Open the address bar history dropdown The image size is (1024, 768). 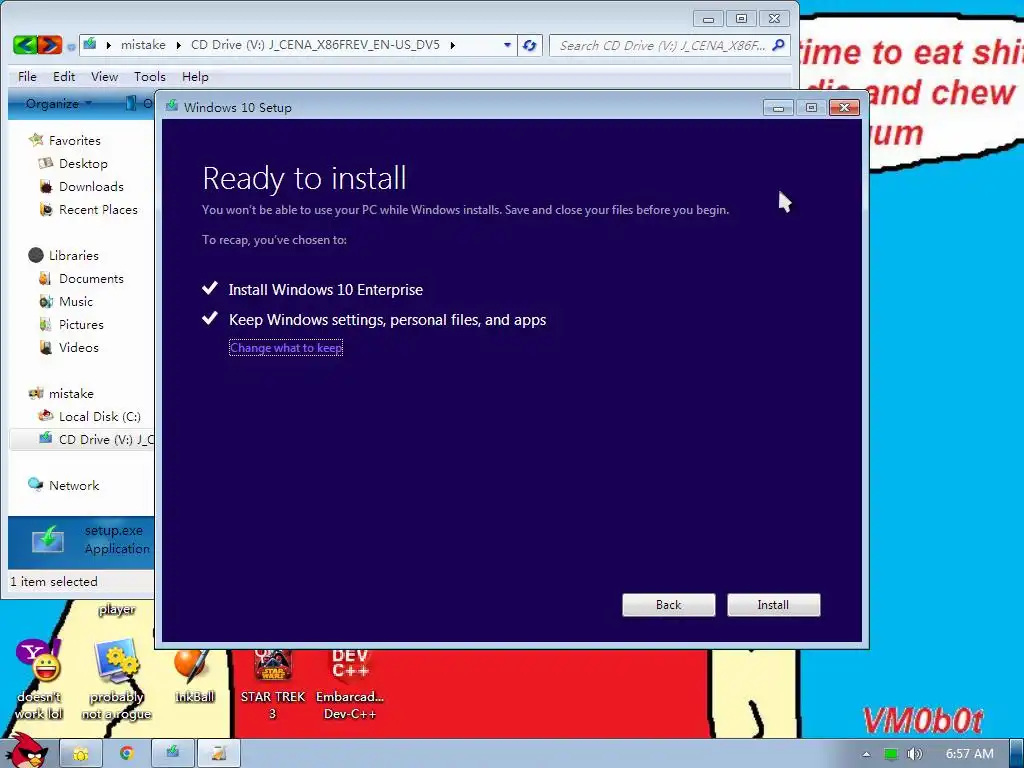pyautogui.click(x=507, y=45)
